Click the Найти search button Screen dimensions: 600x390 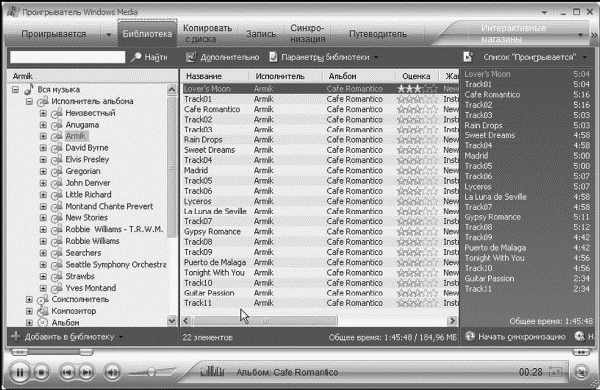click(x=149, y=57)
